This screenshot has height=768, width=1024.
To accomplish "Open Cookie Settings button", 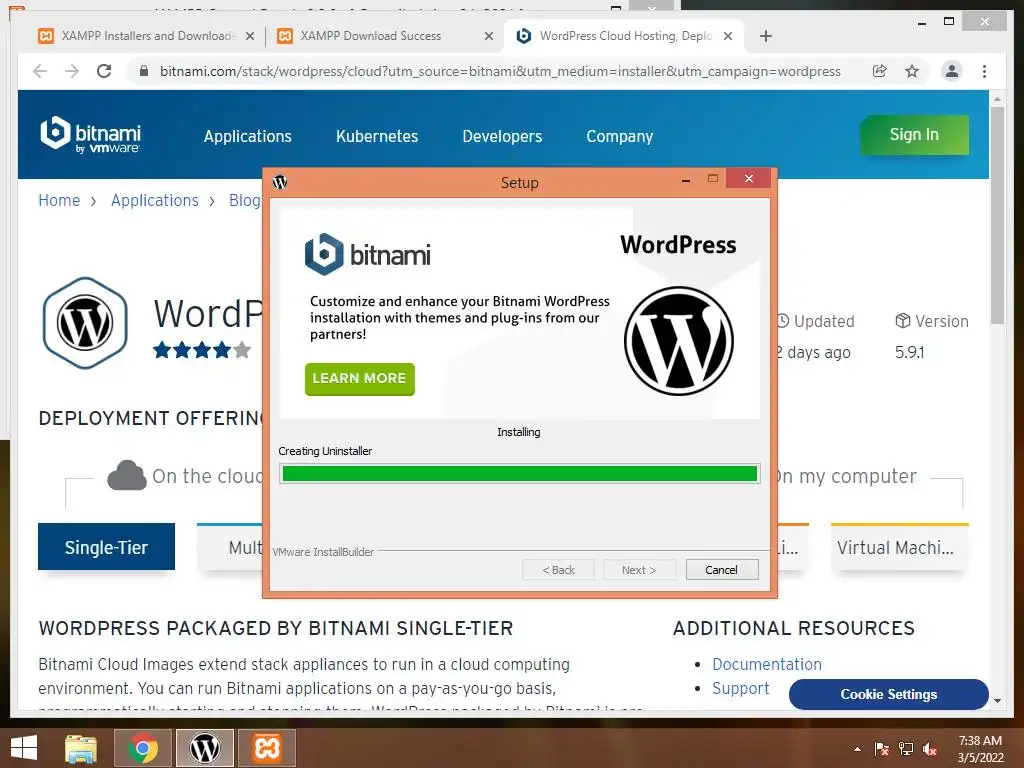I will pyautogui.click(x=889, y=694).
